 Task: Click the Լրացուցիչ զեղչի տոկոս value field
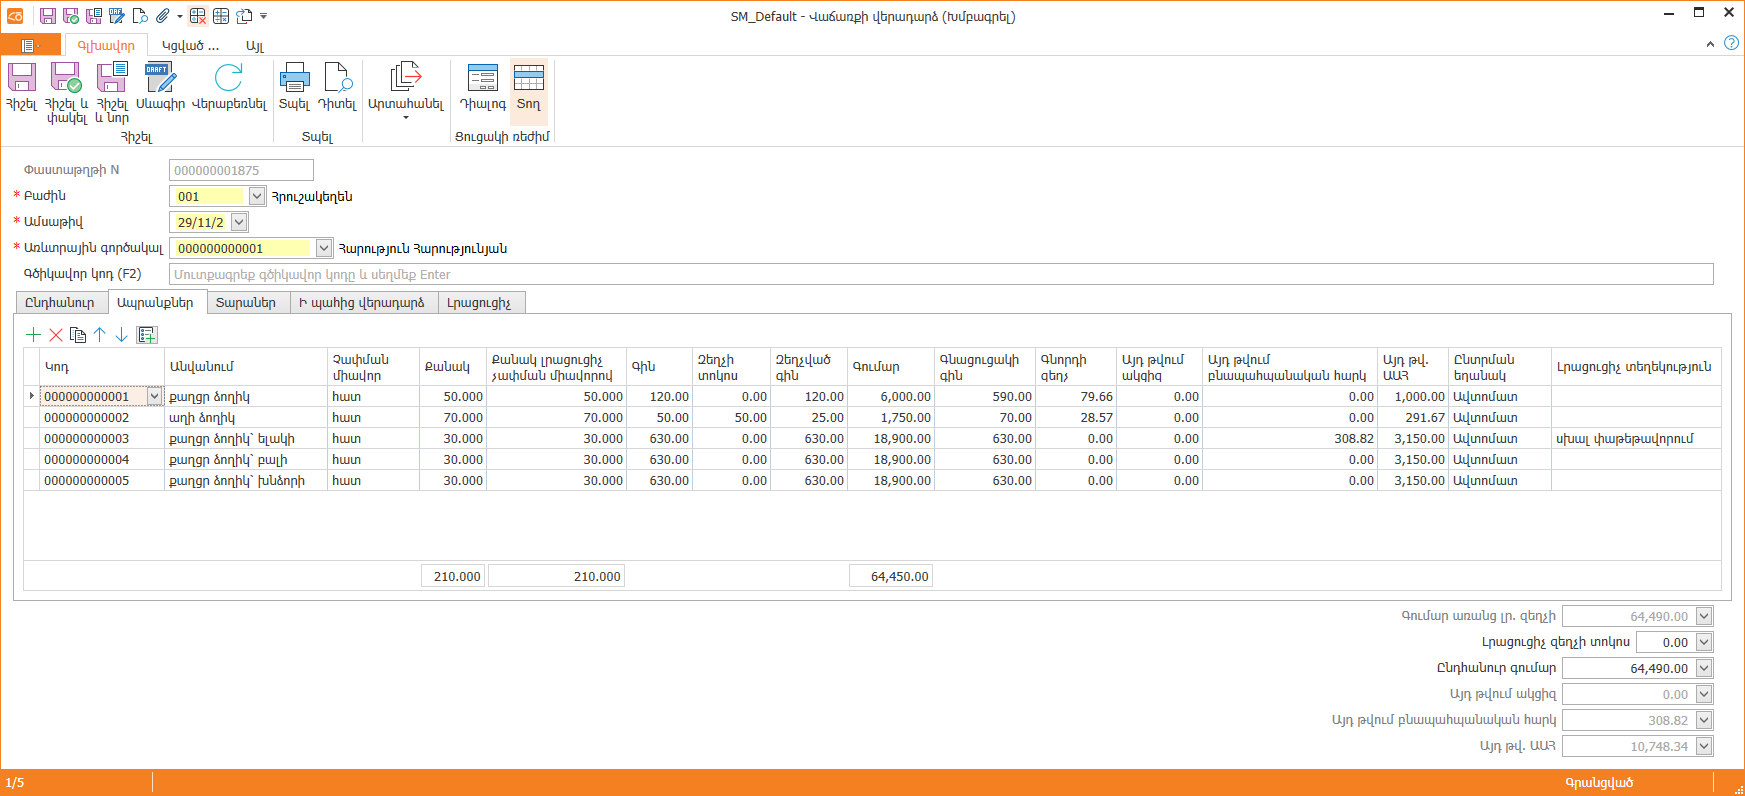coord(1665,642)
